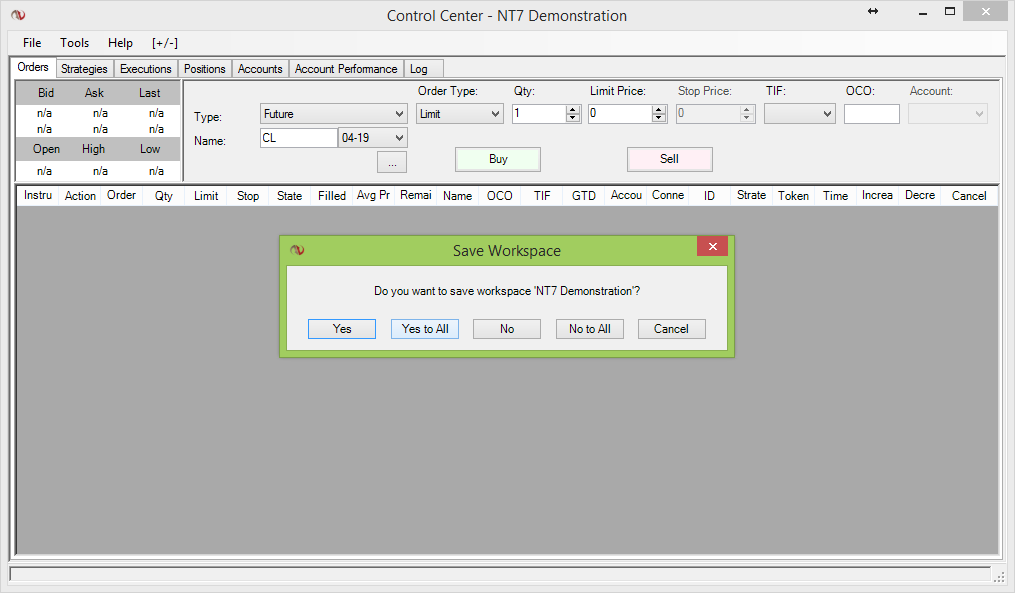Click the Conne column header

(668, 196)
